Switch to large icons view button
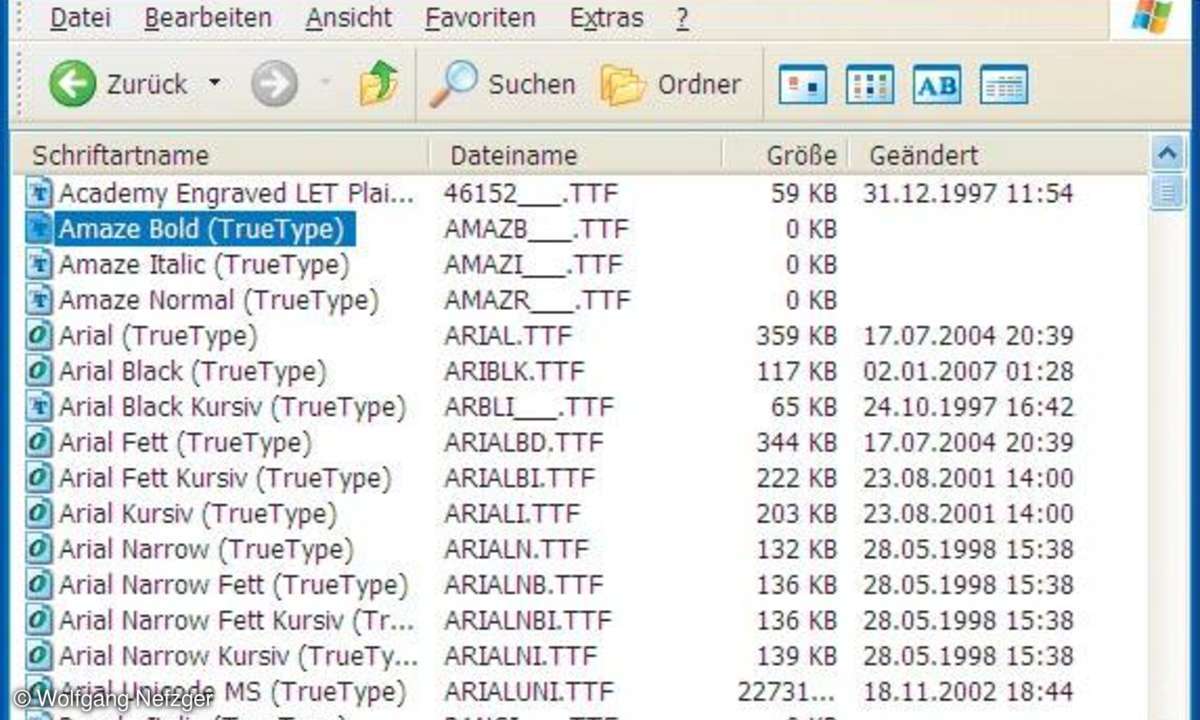 click(803, 85)
